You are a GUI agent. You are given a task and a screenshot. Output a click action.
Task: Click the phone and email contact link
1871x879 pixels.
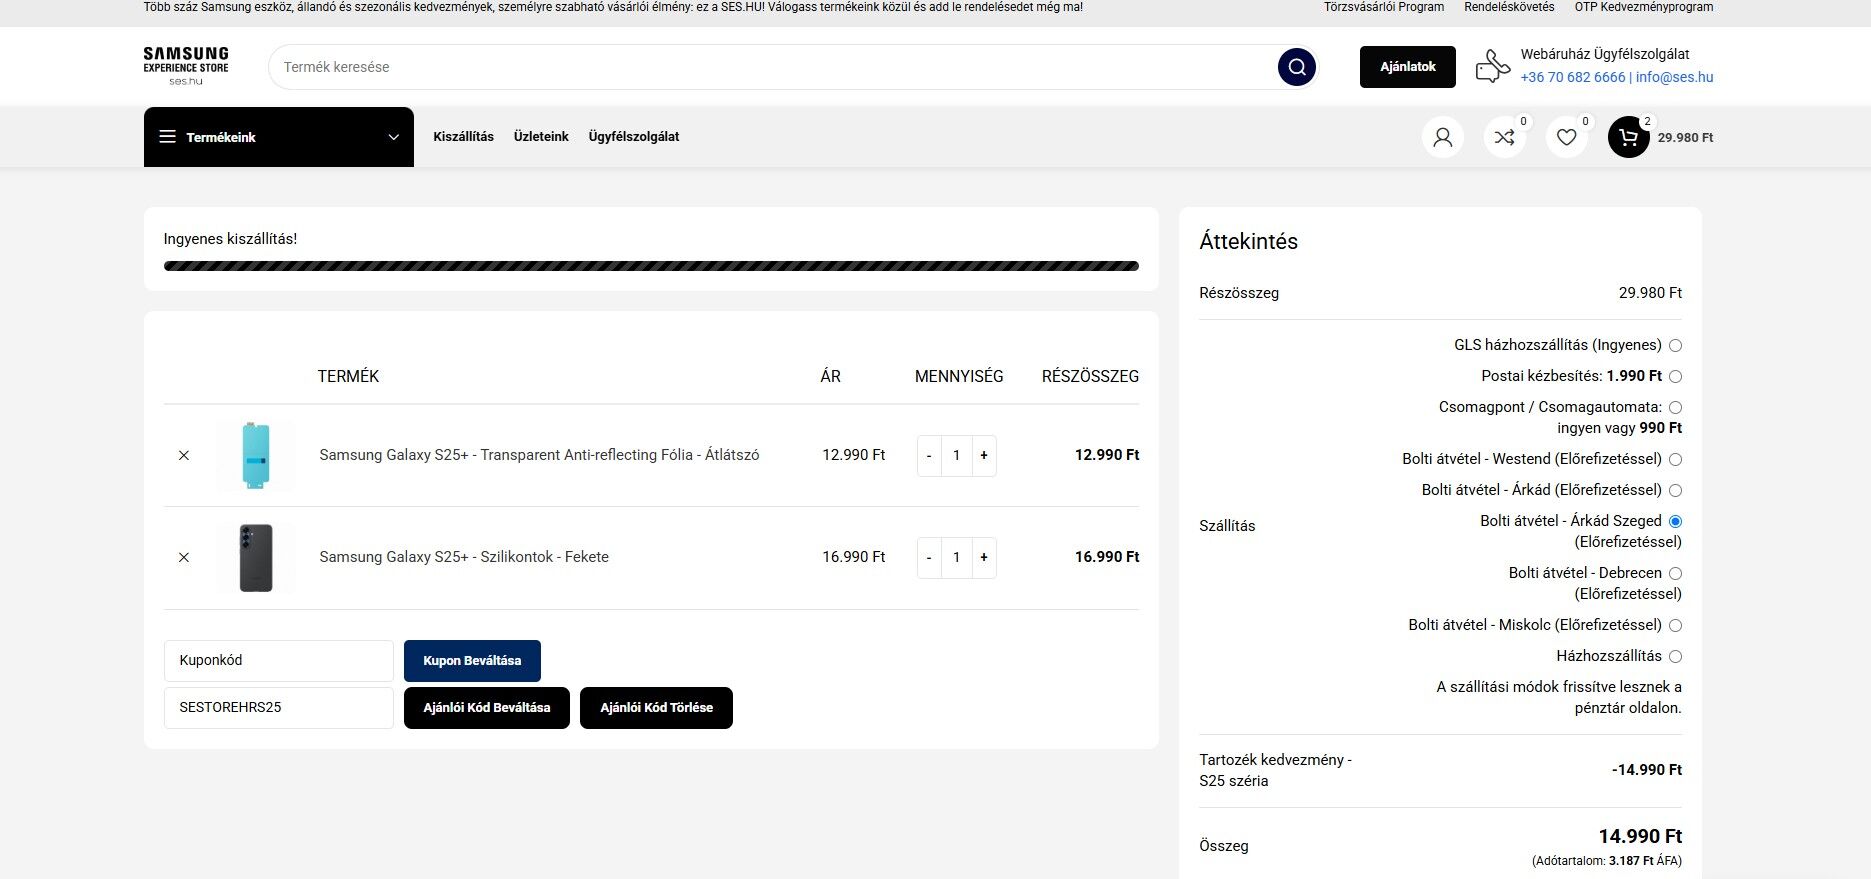pos(1617,77)
